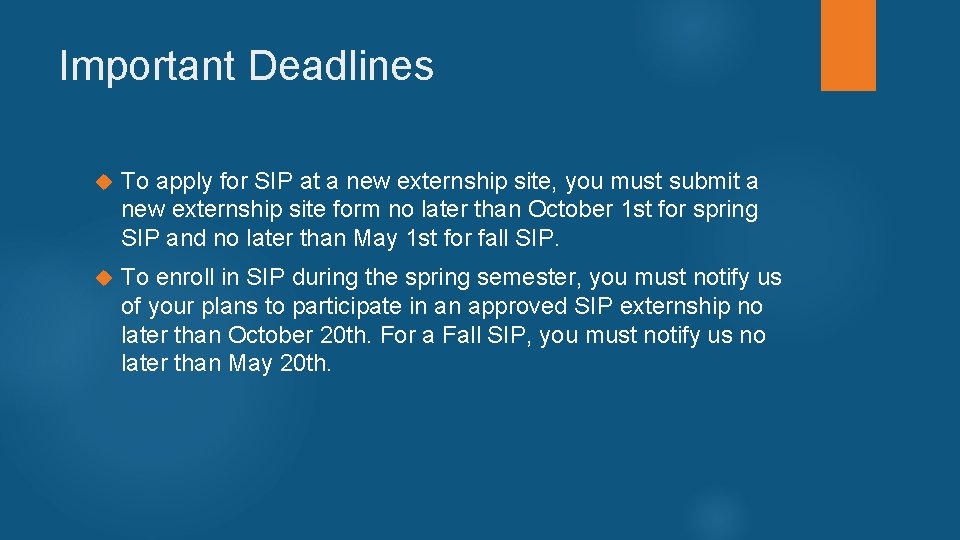The height and width of the screenshot is (540, 960).
Task: Click the orange rectangle in the top corner
Action: click(848, 44)
